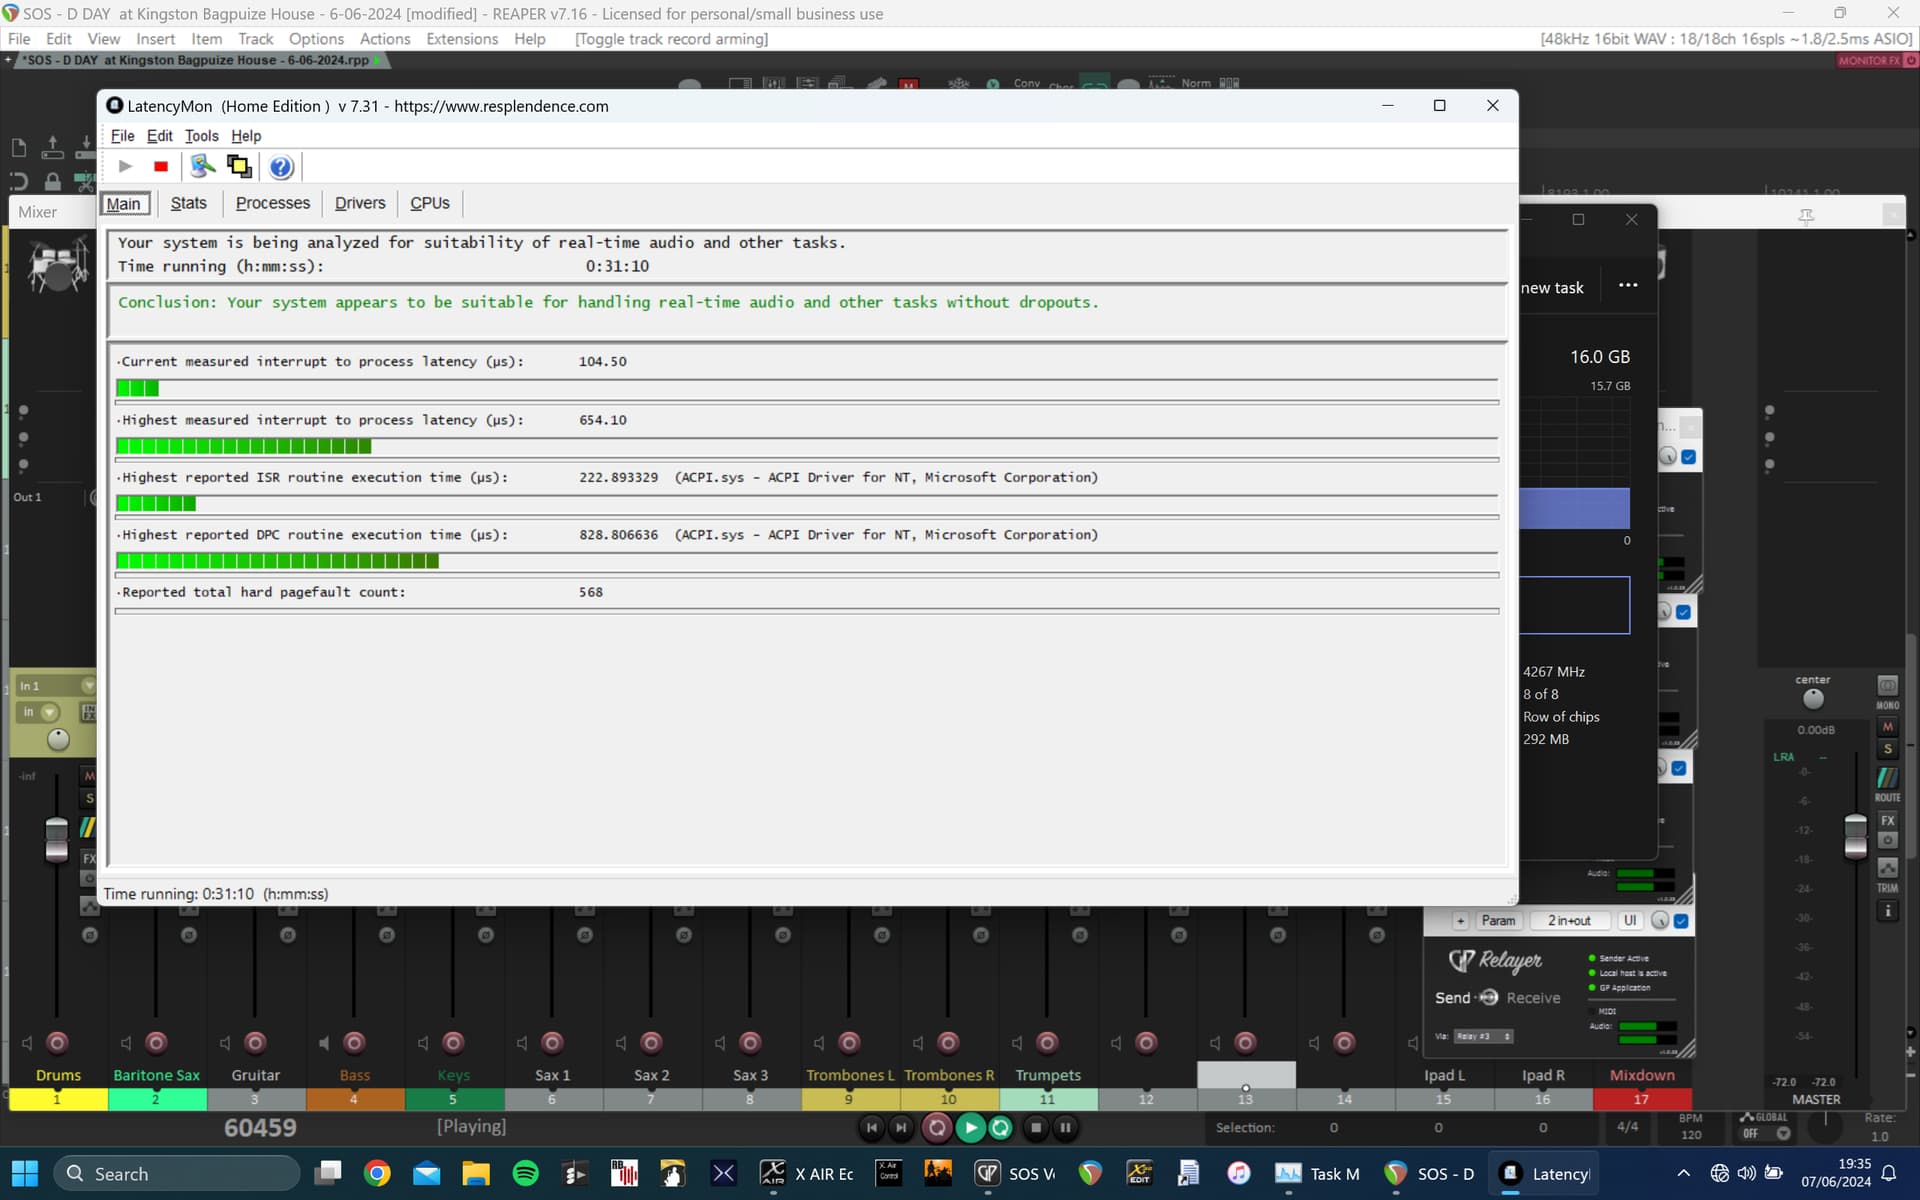Image resolution: width=1920 pixels, height=1200 pixels.
Task: Go to project end in transport
Action: tap(901, 1128)
